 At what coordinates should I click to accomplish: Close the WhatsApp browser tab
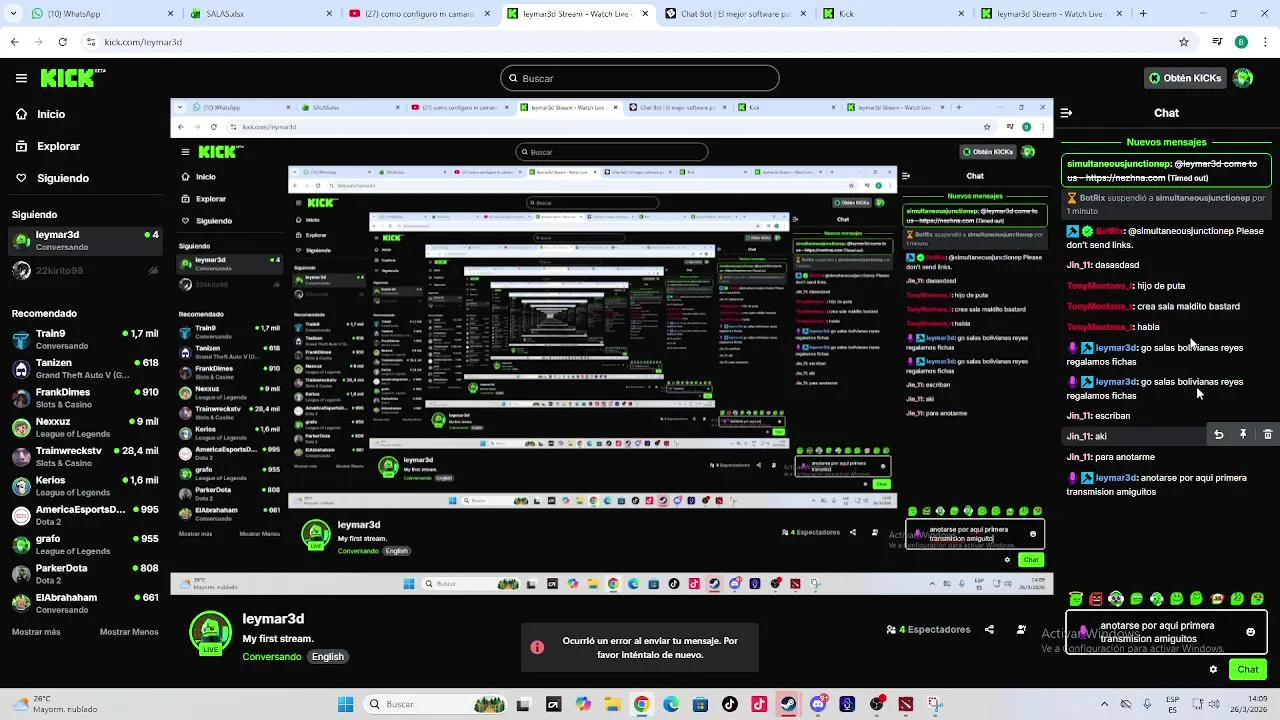click(x=170, y=14)
